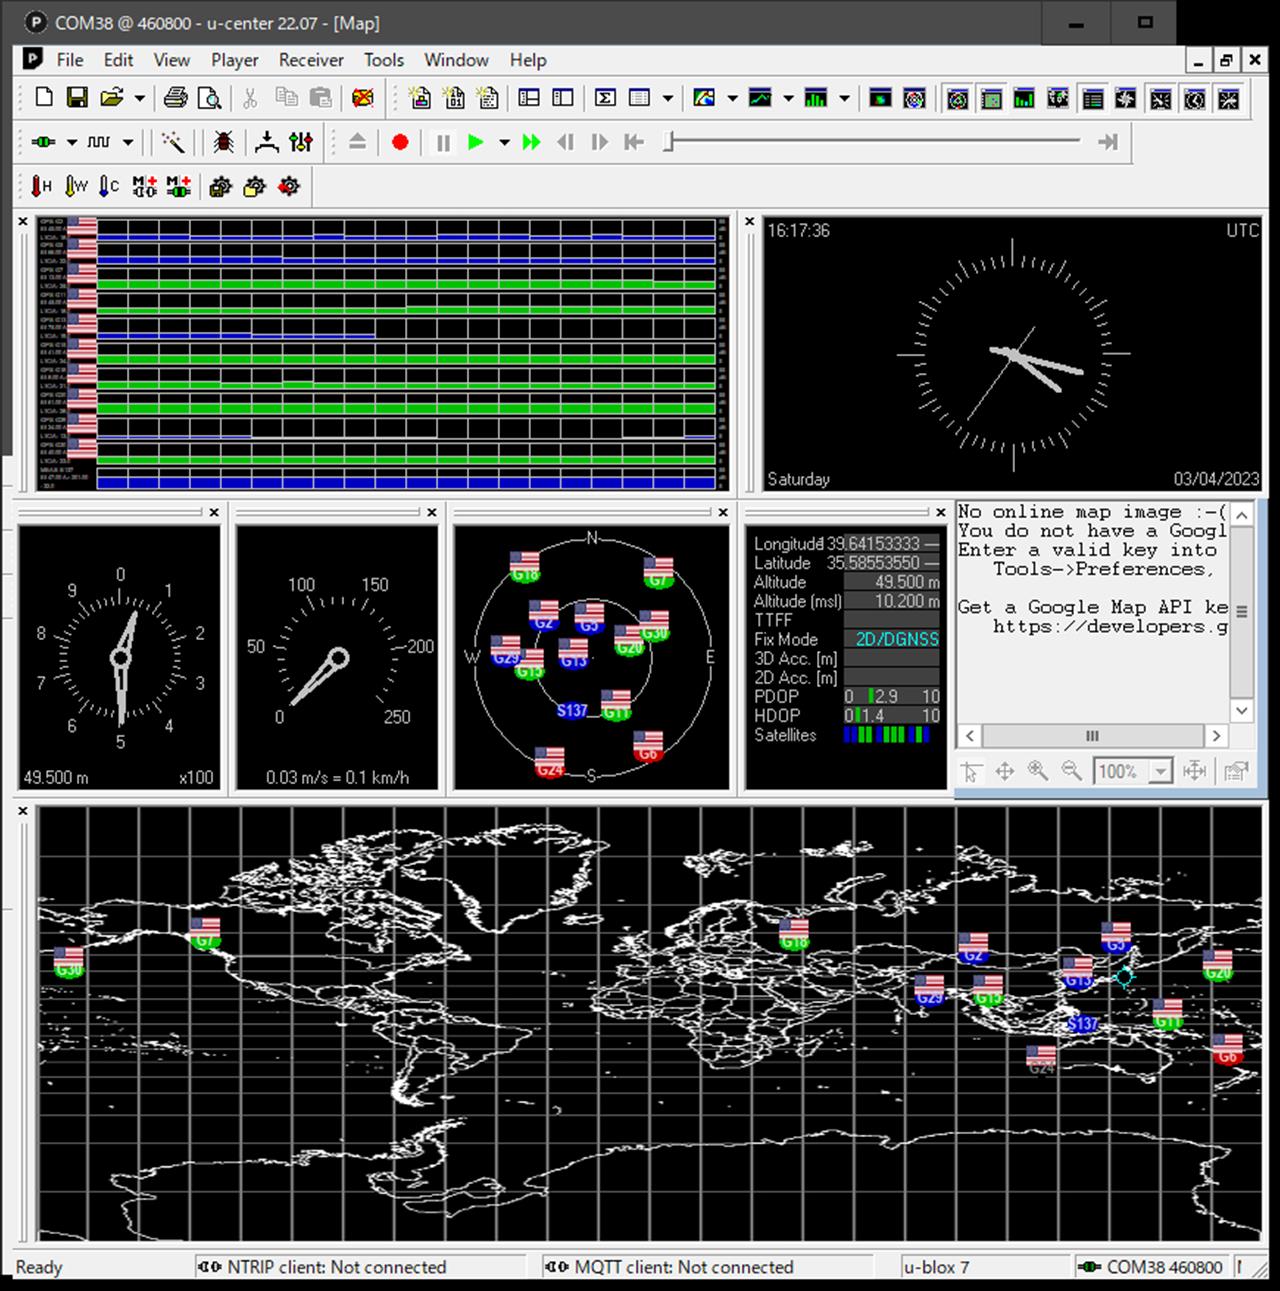This screenshot has height=1291, width=1280.
Task: Expand the histogram view dropdown arrow
Action: [x=844, y=98]
